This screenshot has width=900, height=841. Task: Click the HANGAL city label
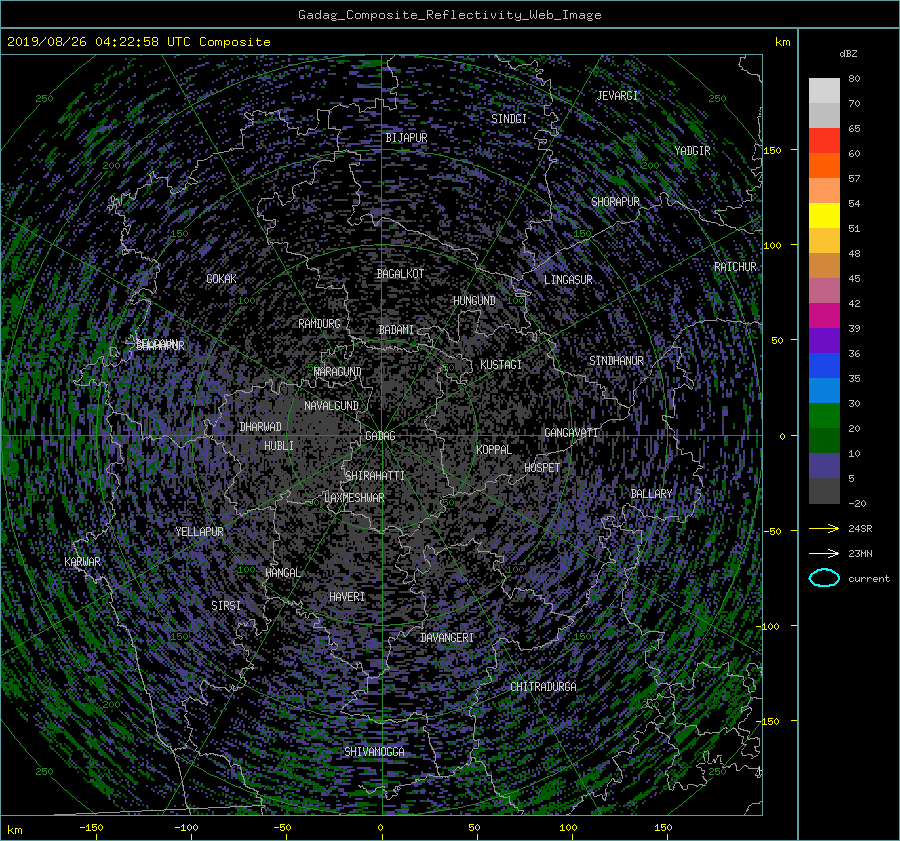pos(283,573)
